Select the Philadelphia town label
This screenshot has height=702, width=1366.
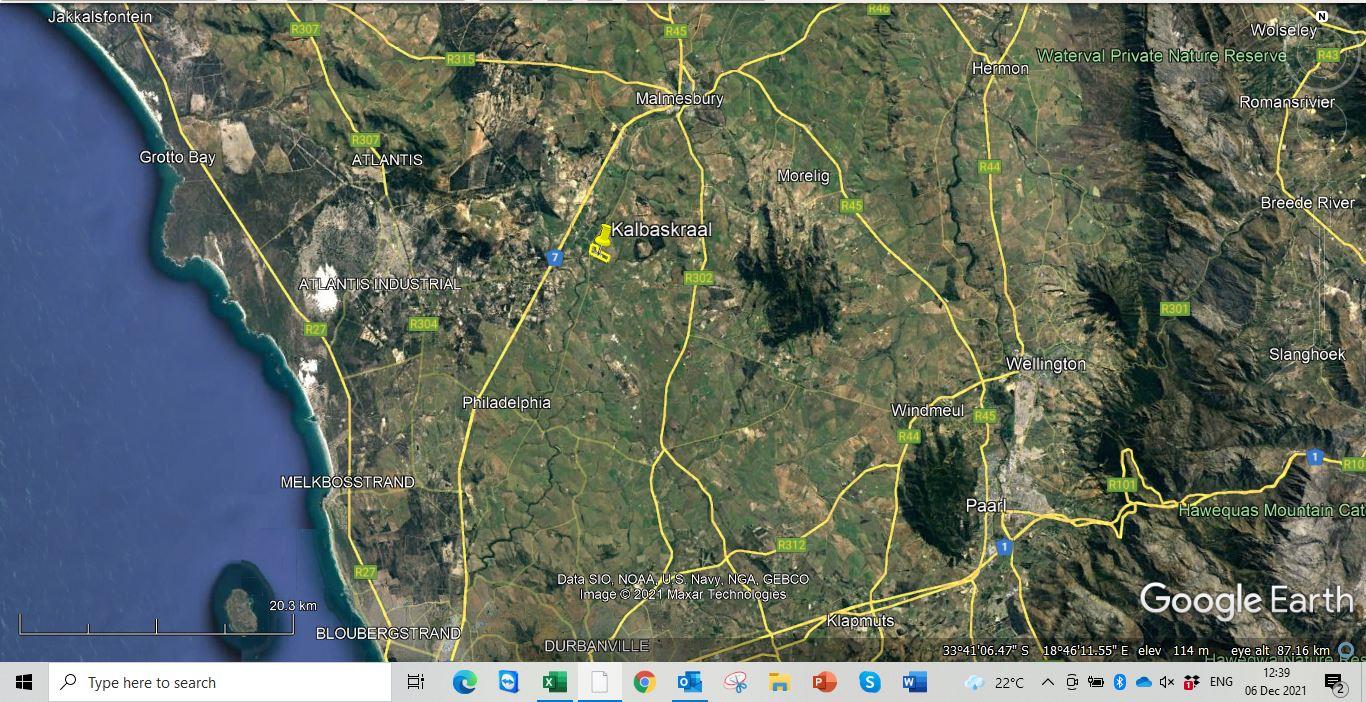[507, 402]
